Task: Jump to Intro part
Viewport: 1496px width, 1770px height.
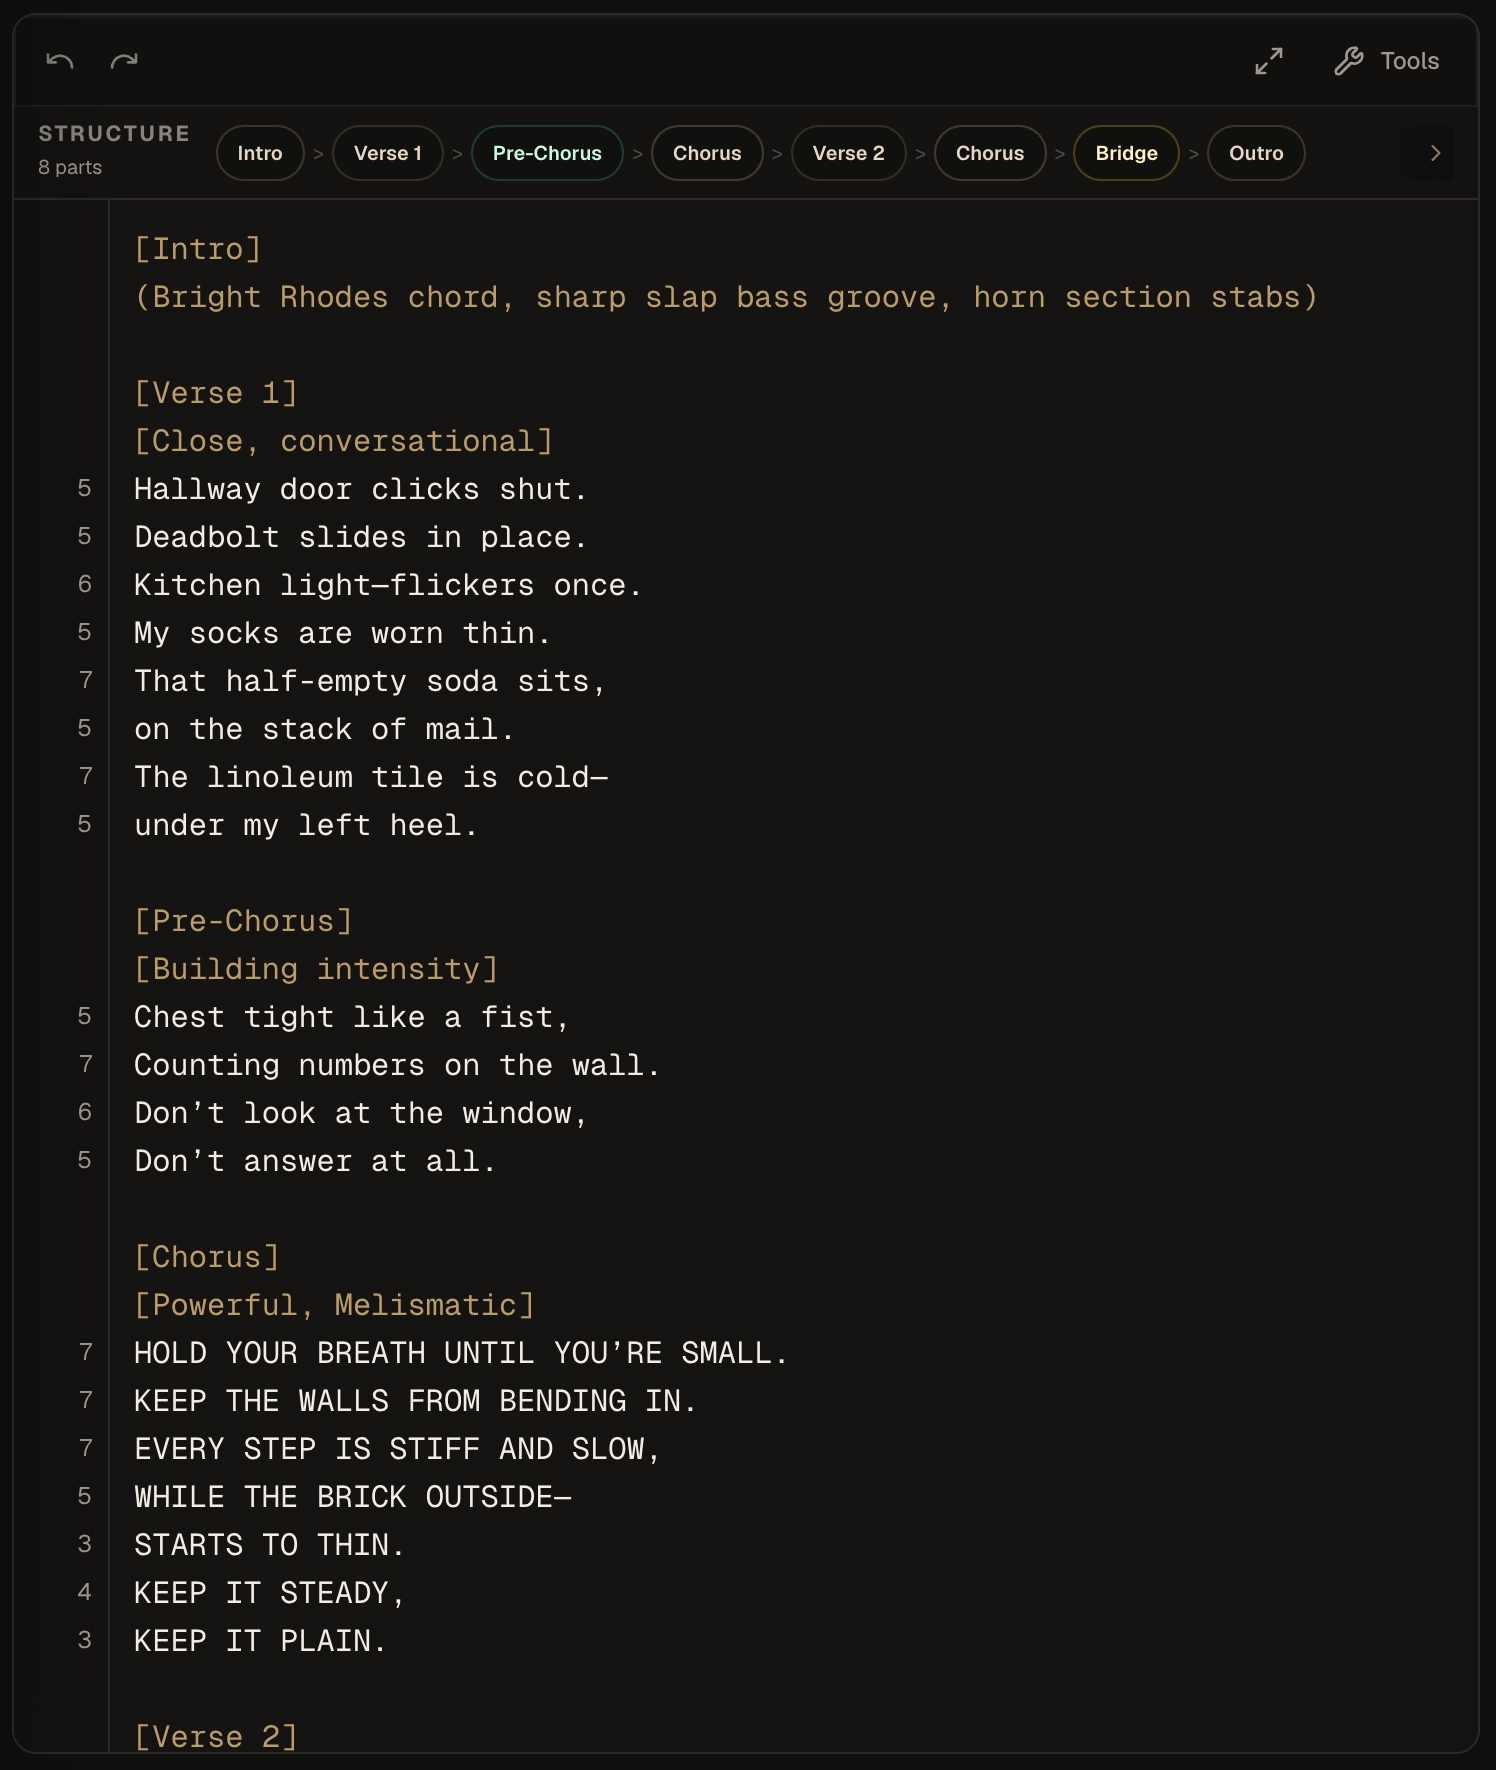Action: click(260, 153)
